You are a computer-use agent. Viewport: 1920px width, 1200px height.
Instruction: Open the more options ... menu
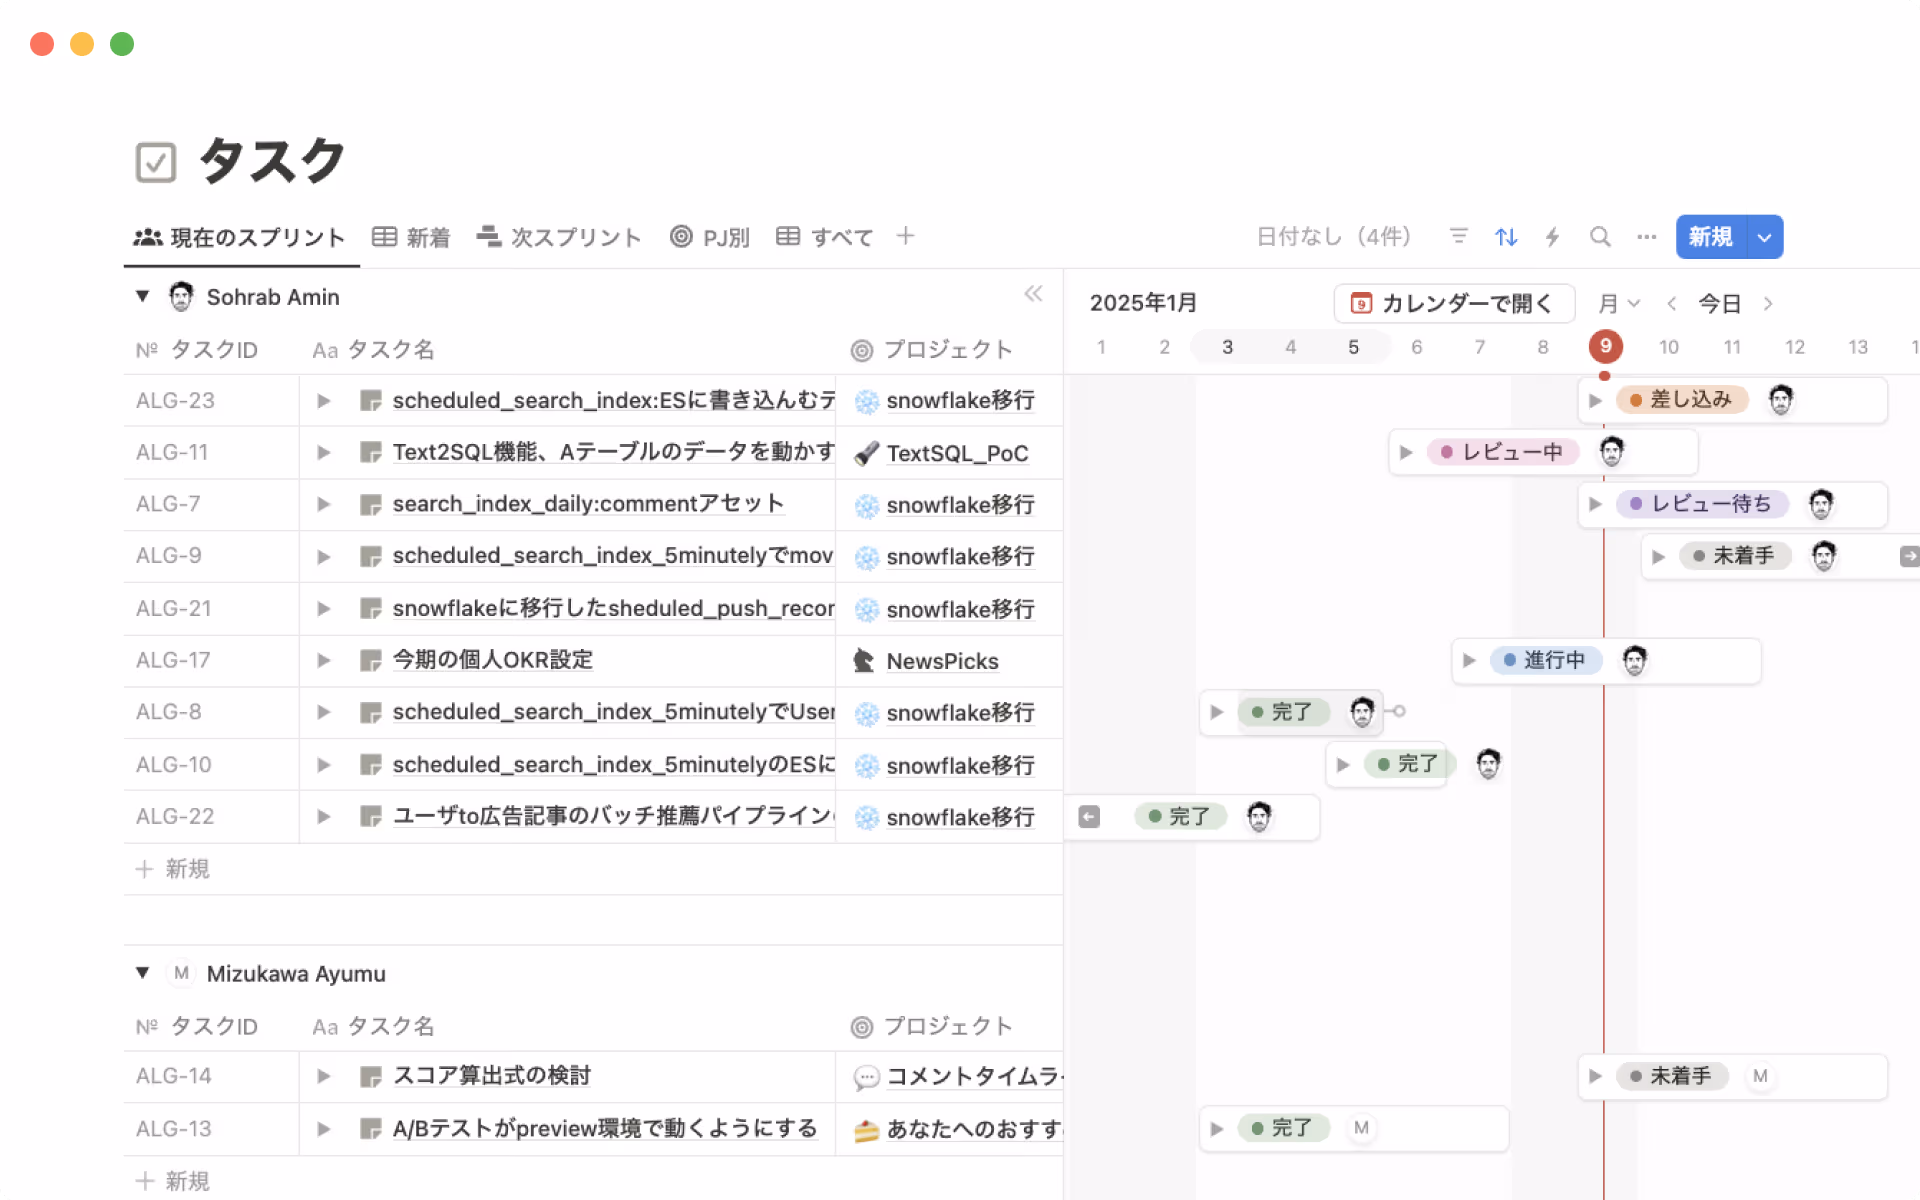1646,236
